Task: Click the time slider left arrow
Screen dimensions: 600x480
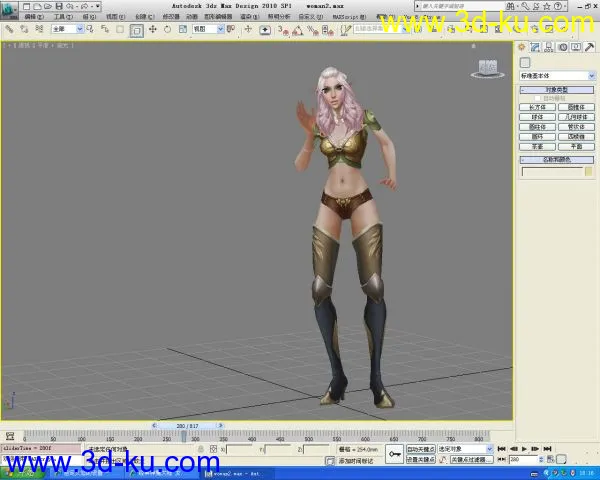Action: [154, 426]
